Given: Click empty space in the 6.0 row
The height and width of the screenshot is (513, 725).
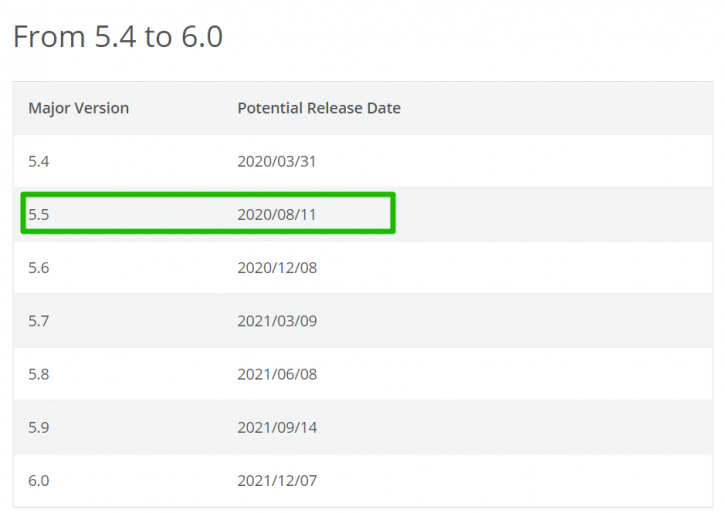Looking at the screenshot, I should (509, 481).
